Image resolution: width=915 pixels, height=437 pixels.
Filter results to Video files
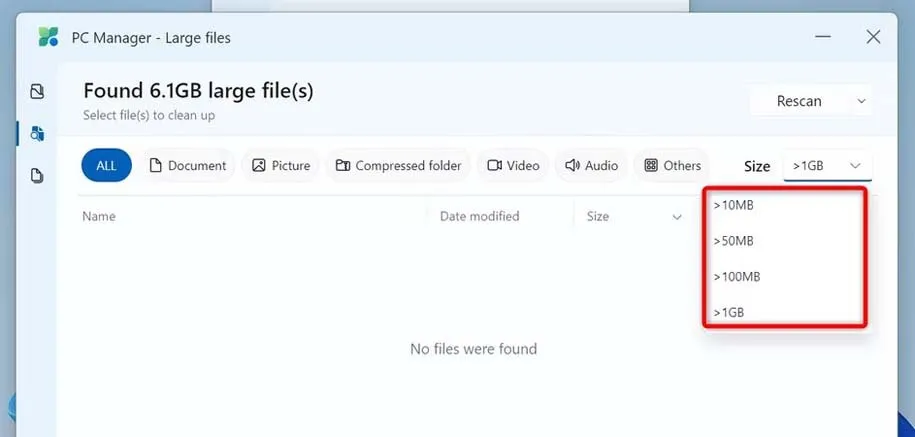[x=513, y=166]
